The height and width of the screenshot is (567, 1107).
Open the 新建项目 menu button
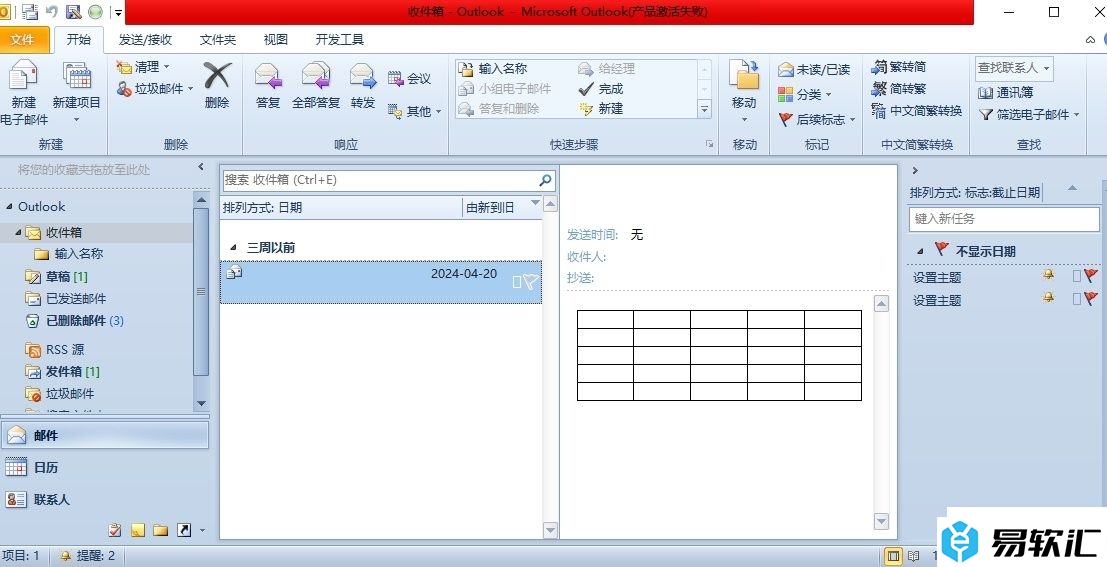[x=77, y=93]
